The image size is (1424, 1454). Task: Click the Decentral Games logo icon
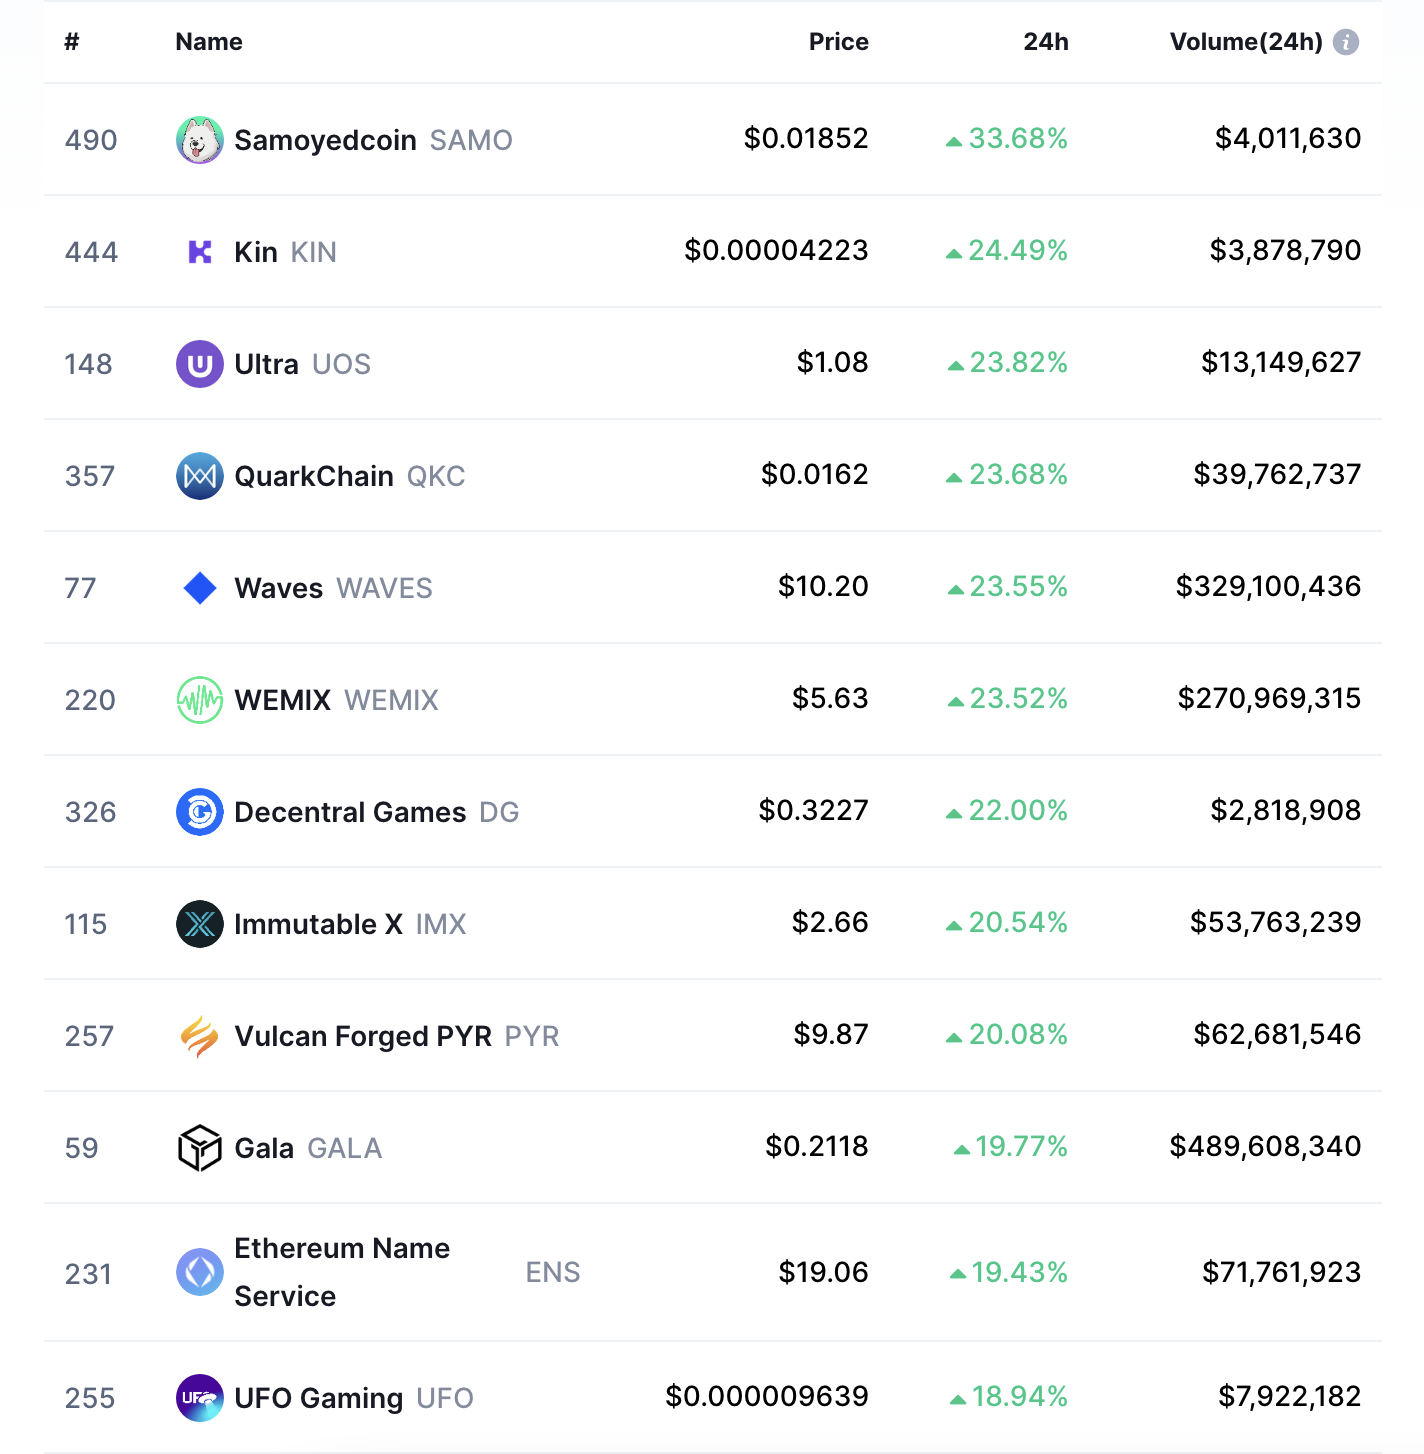pyautogui.click(x=200, y=812)
